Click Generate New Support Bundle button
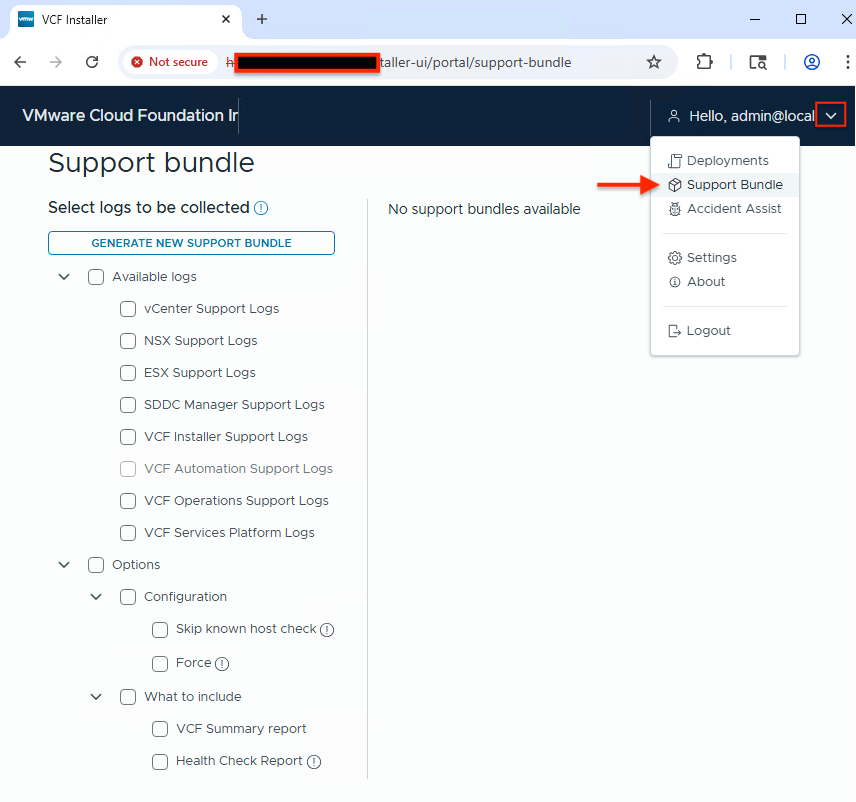 191,243
